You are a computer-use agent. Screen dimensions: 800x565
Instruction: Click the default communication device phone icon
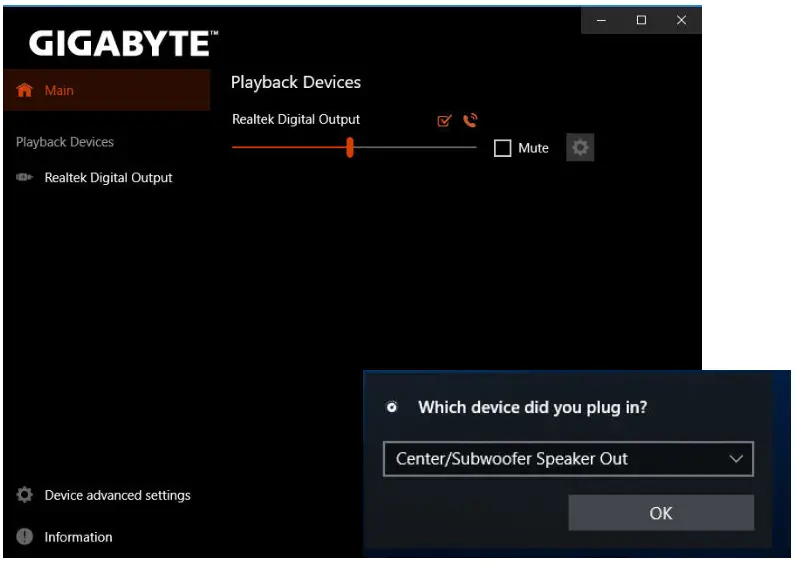[x=470, y=120]
